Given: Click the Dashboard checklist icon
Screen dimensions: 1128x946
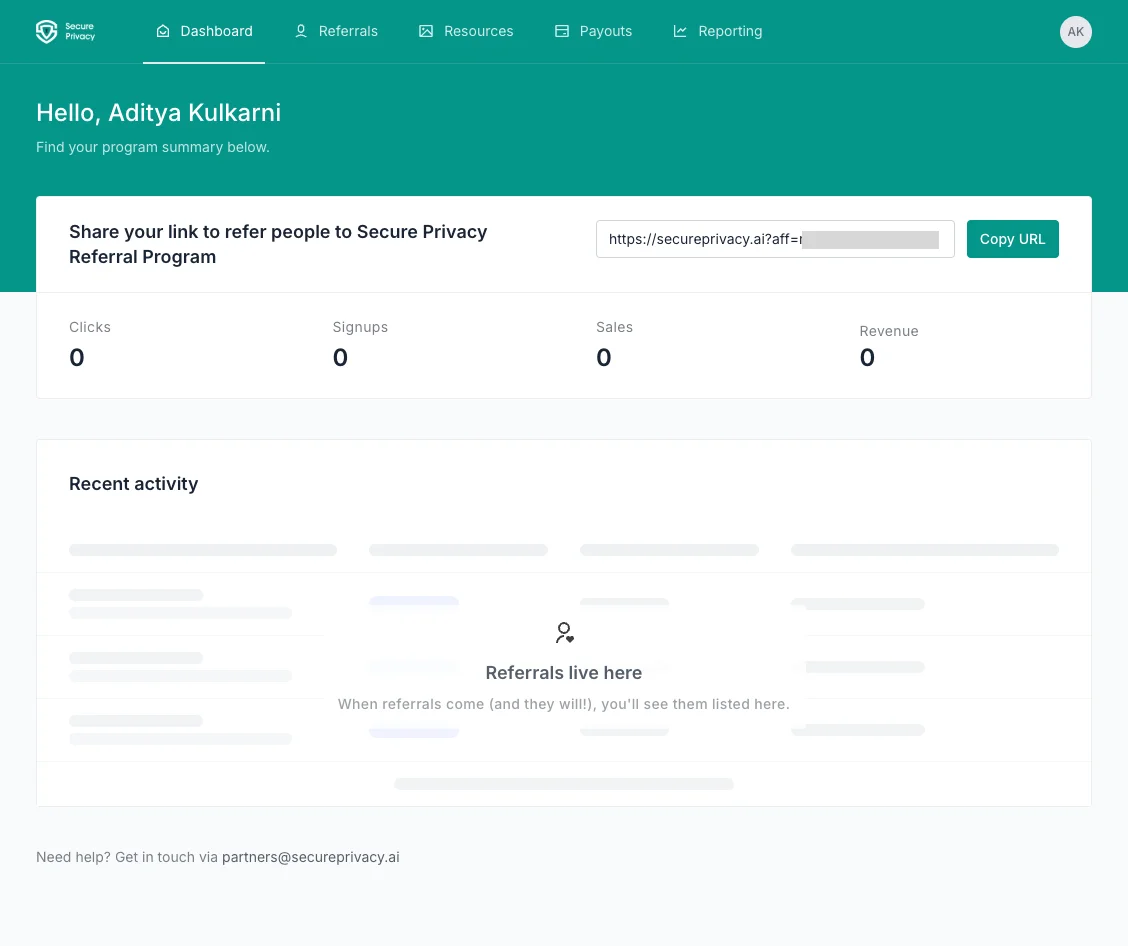Looking at the screenshot, I should pyautogui.click(x=163, y=31).
